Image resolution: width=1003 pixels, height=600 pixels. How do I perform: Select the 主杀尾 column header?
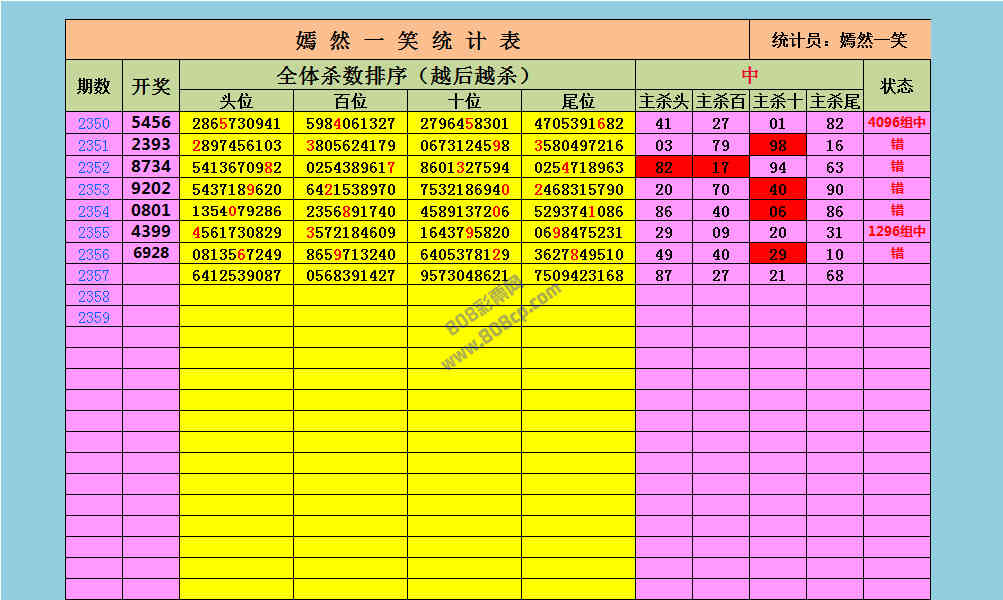click(x=835, y=101)
